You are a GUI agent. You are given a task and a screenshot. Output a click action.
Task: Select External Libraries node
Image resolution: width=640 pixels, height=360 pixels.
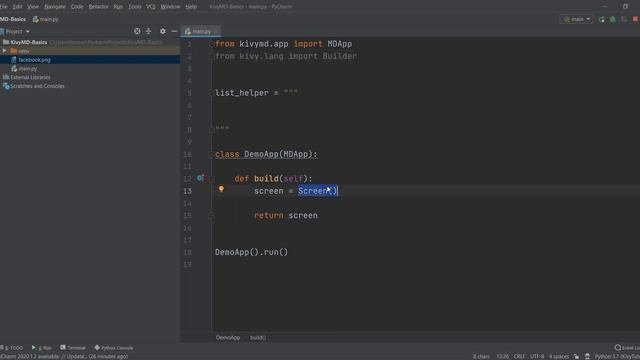coord(30,77)
